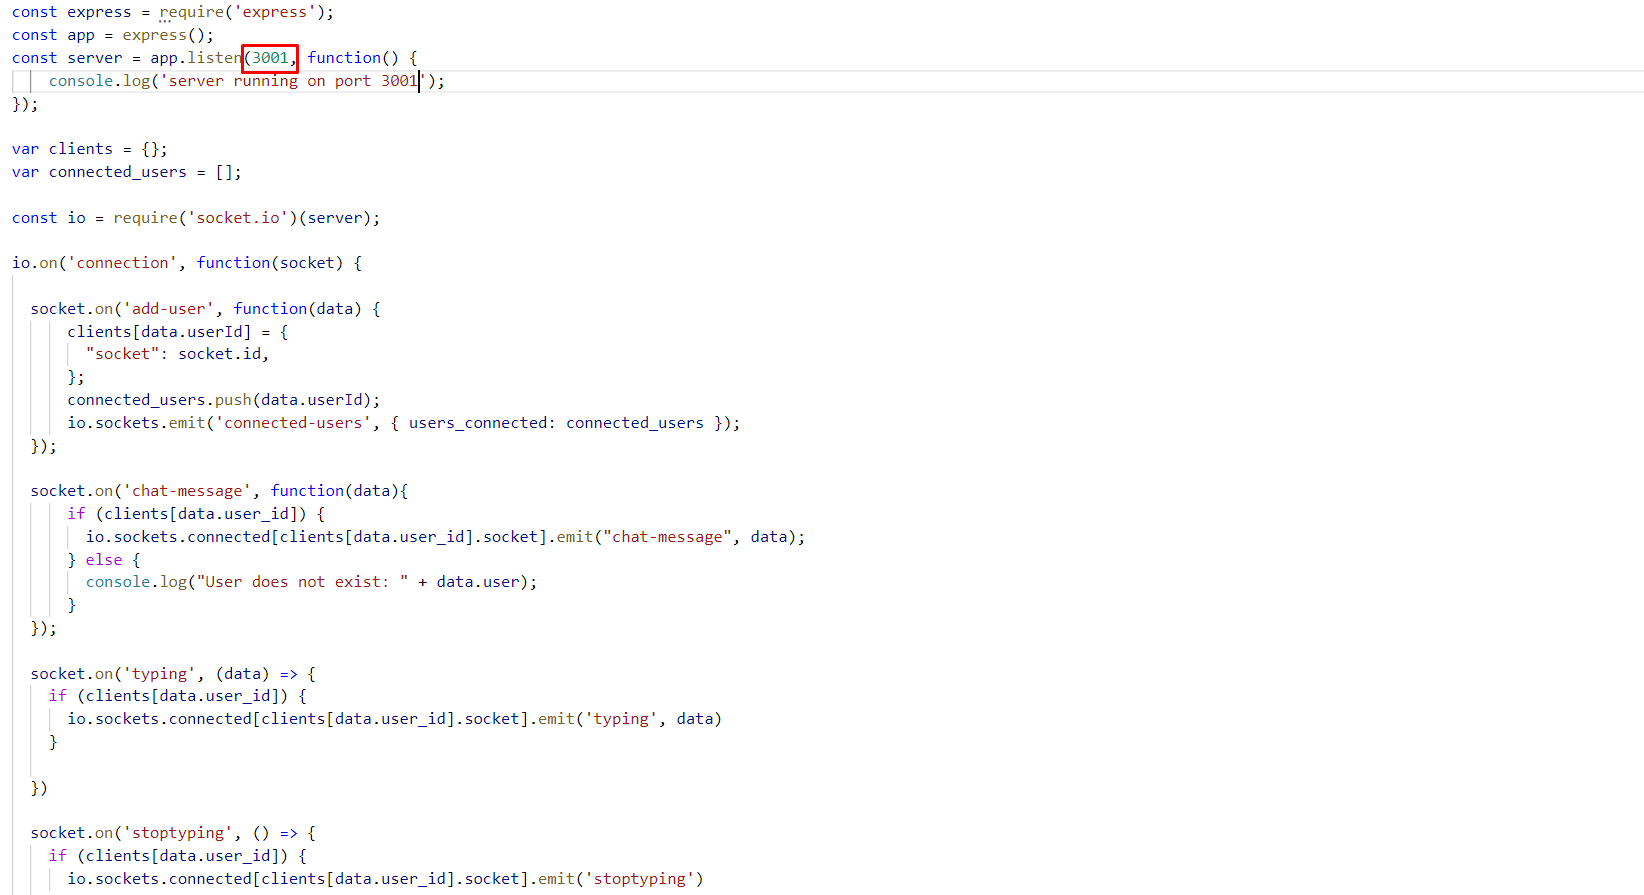Click the port number 3001 in app.listen
This screenshot has height=895, width=1644.
coord(270,58)
